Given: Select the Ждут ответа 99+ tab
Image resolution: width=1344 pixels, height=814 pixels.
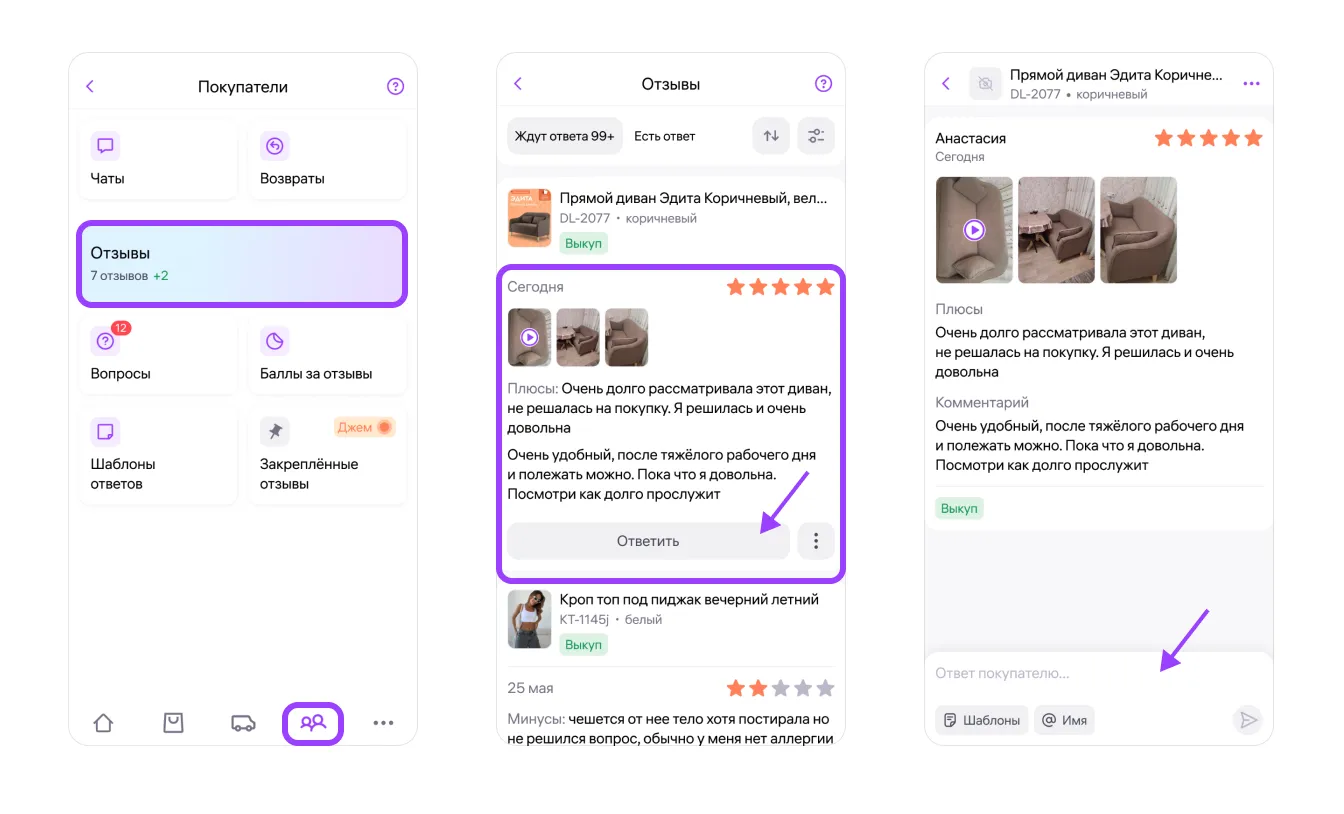Looking at the screenshot, I should [x=564, y=136].
